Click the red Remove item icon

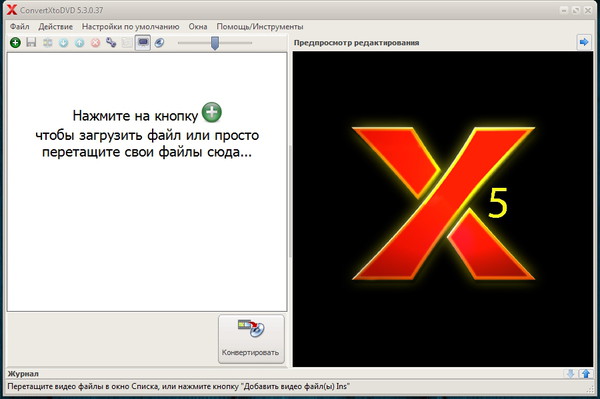pyautogui.click(x=96, y=42)
